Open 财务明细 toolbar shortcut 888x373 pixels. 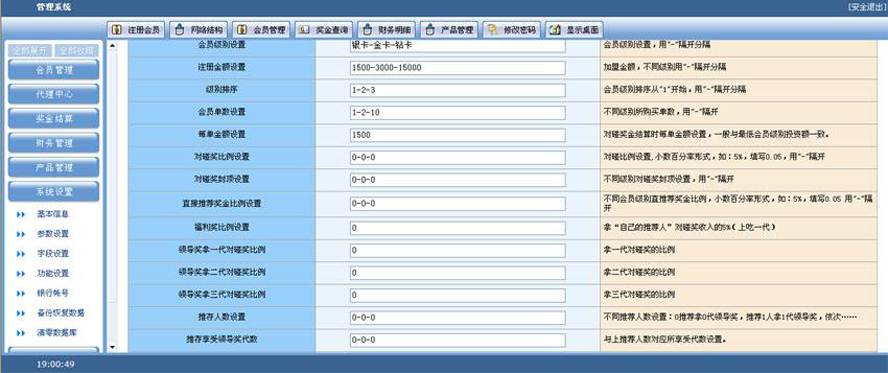[386, 29]
